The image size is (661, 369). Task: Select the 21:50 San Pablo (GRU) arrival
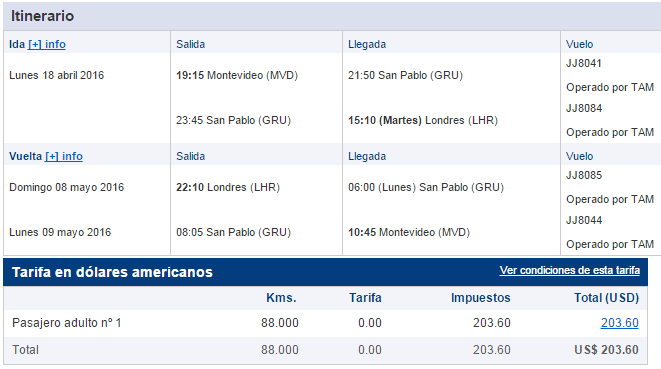point(405,75)
